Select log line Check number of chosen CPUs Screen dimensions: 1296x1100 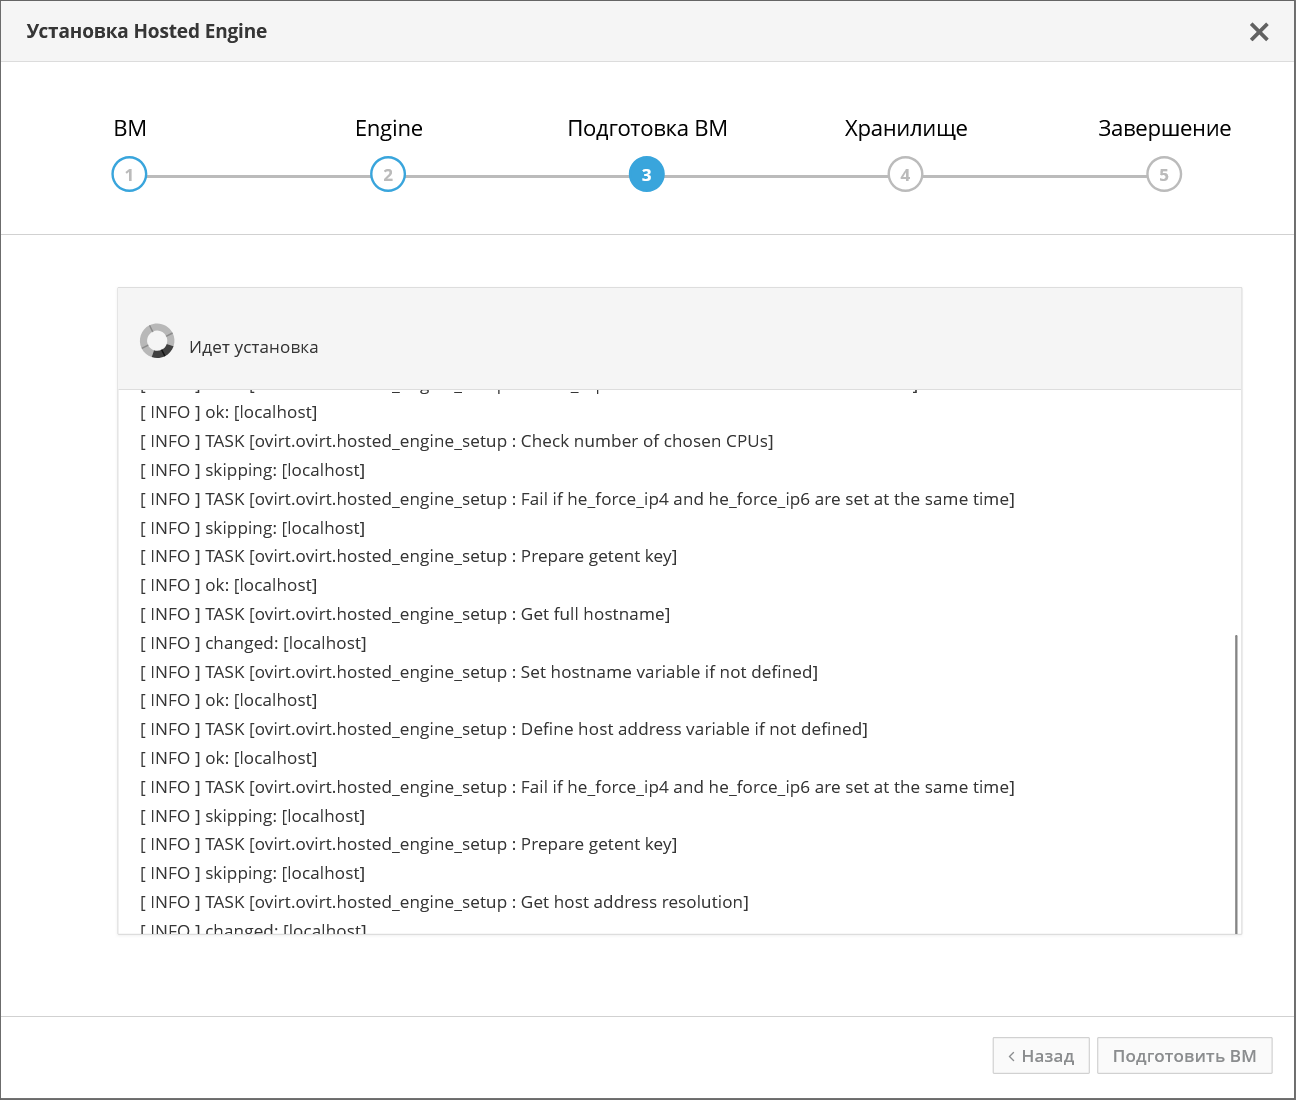click(457, 441)
